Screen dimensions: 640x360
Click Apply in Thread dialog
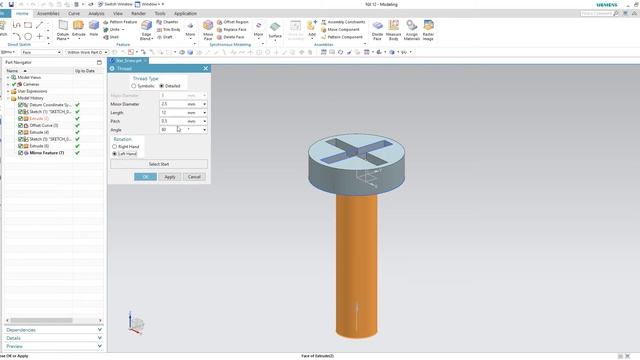click(x=170, y=177)
